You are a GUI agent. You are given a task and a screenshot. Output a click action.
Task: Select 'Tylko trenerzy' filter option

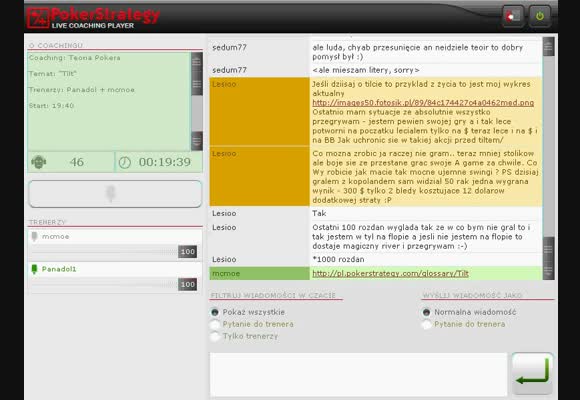[x=215, y=336]
